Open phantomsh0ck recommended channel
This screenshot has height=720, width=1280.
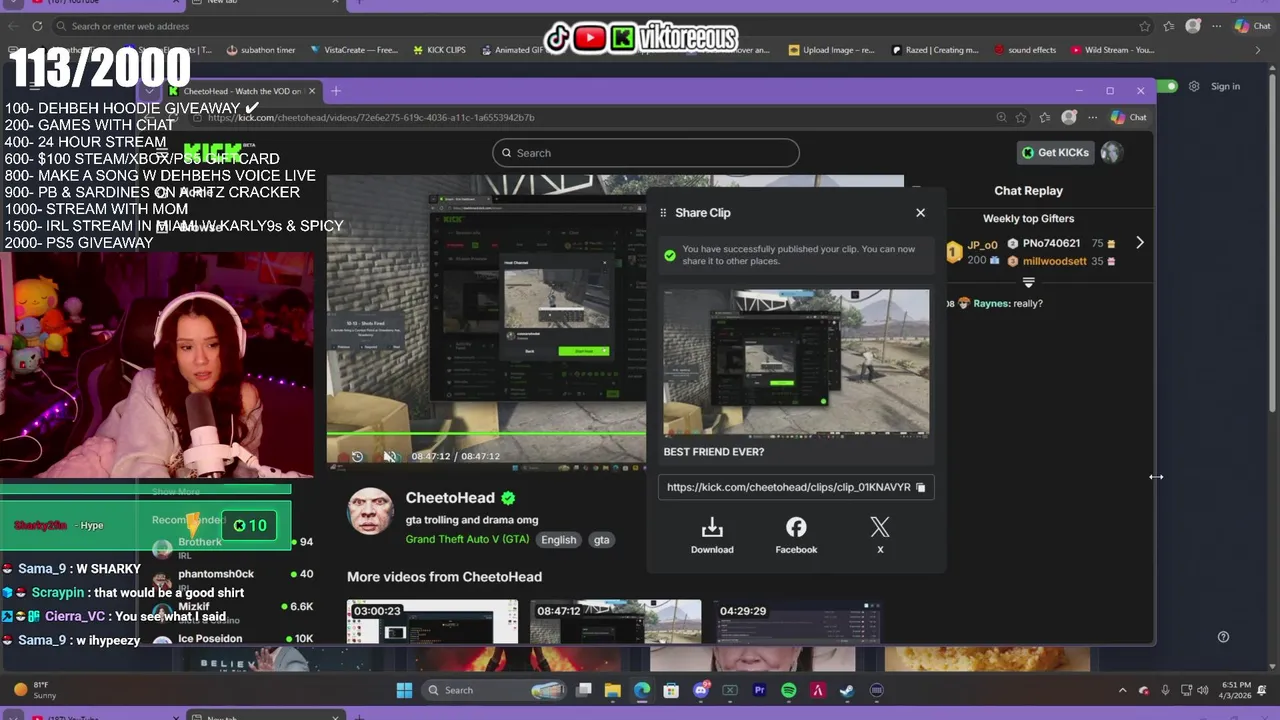215,574
